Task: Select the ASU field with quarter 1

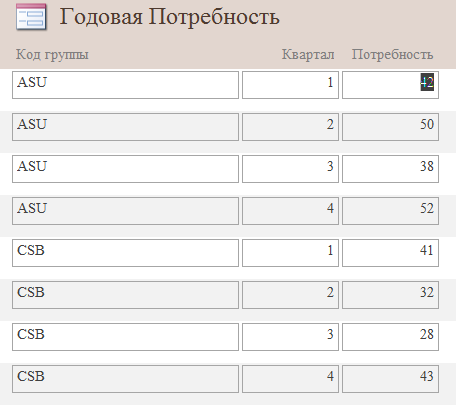Action: coord(125,85)
